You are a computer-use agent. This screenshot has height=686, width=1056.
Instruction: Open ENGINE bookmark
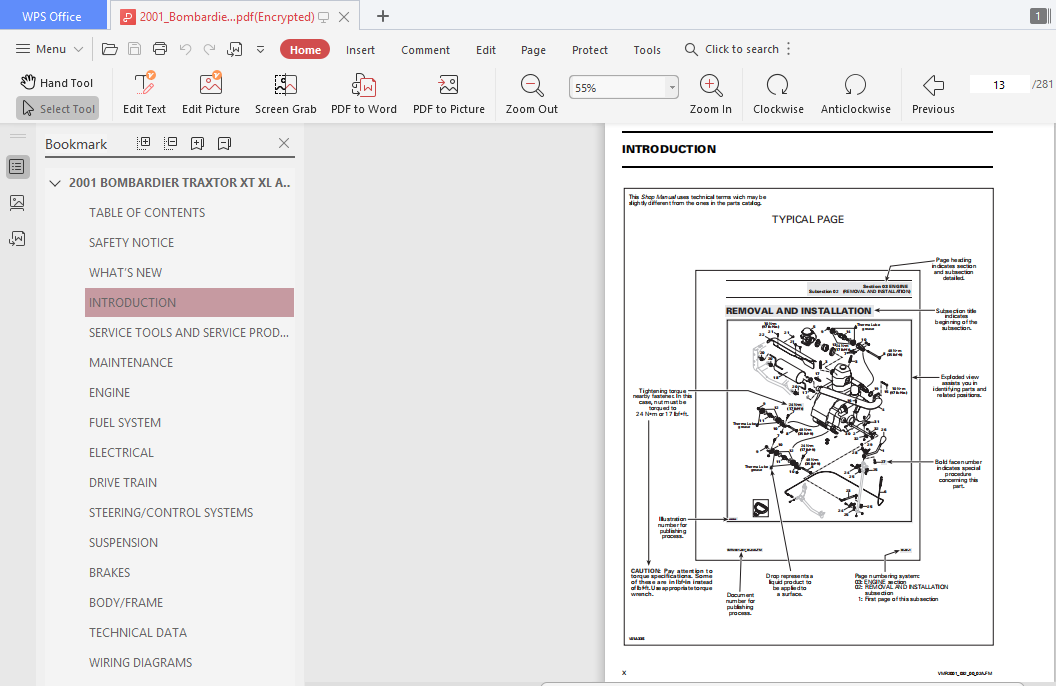[x=109, y=392]
